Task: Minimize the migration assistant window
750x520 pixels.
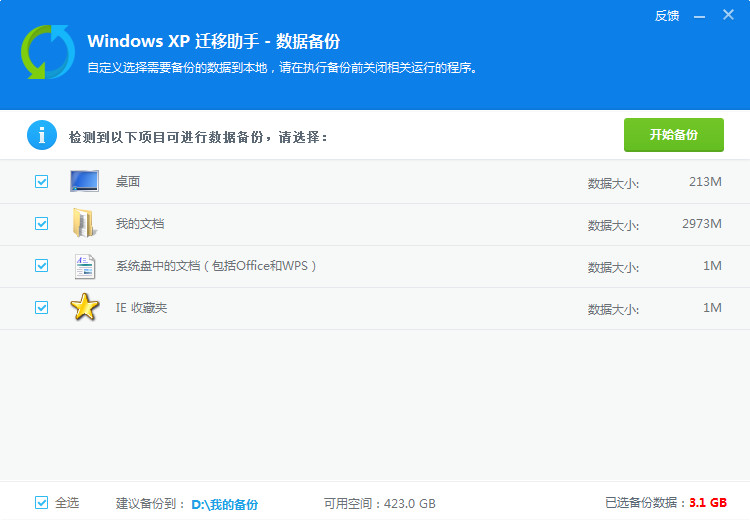Action: point(699,17)
